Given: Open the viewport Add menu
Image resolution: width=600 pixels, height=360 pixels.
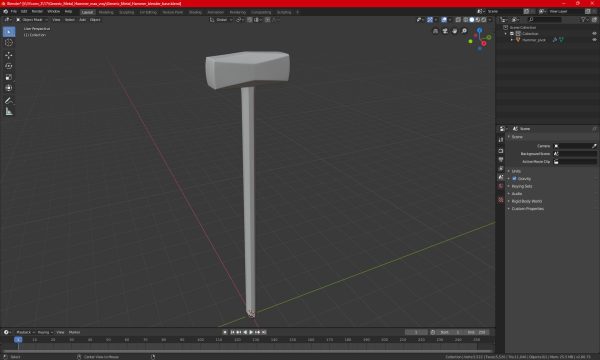Looking at the screenshot, I should click(x=82, y=20).
